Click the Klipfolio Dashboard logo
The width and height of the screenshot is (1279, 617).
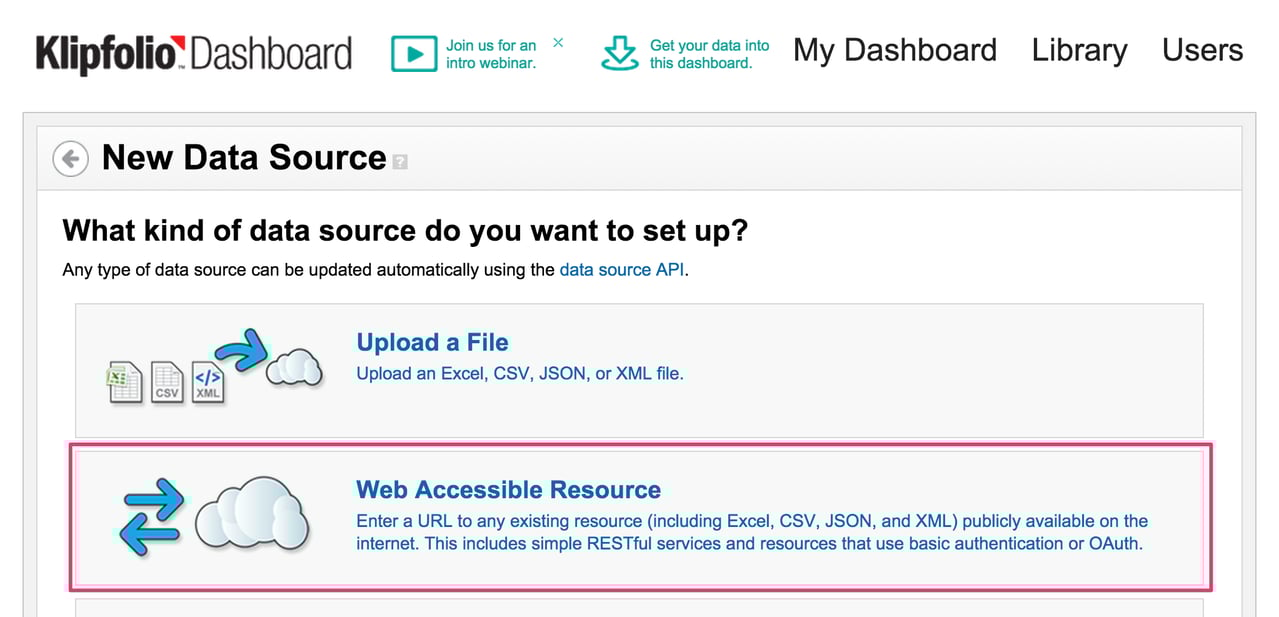pos(193,53)
